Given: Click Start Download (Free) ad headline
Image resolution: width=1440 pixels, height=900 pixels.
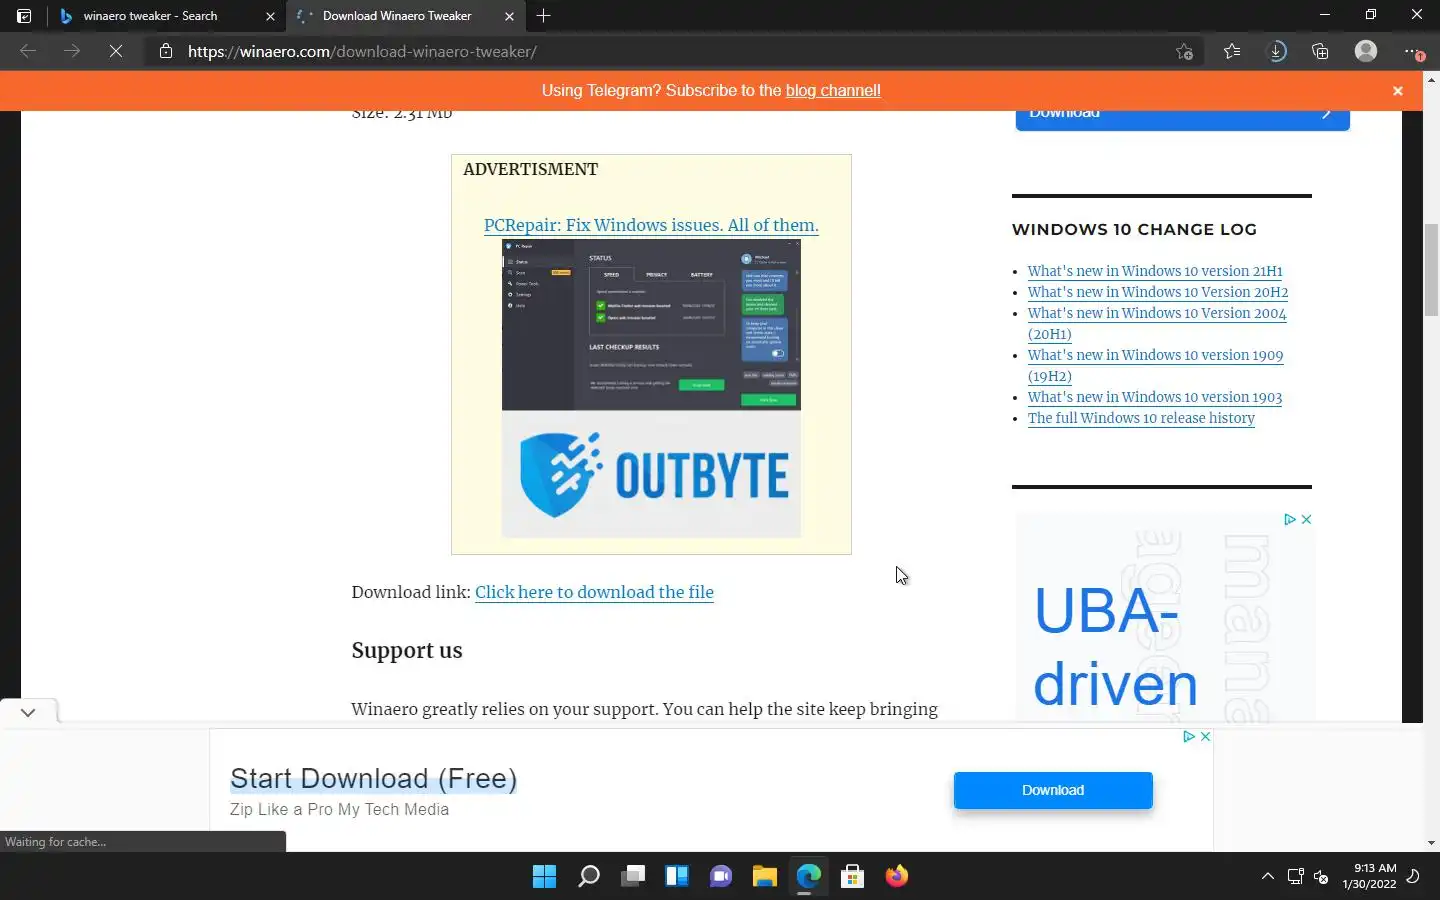Looking at the screenshot, I should coord(373,779).
